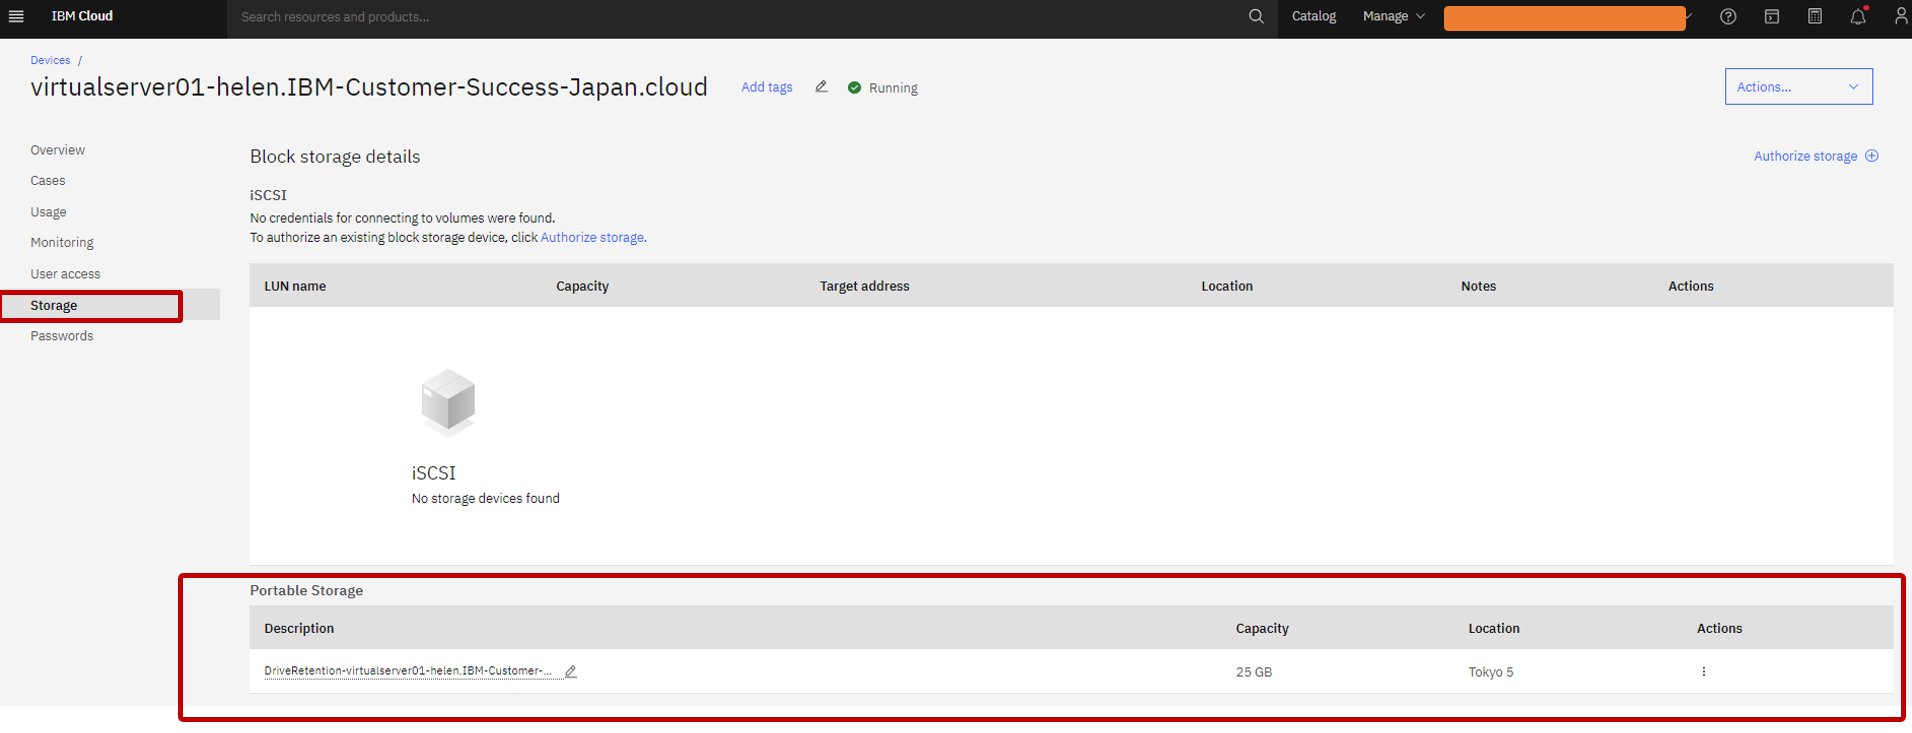Open Cases in the sidebar
Screen dimensions: 1912x733
click(48, 181)
